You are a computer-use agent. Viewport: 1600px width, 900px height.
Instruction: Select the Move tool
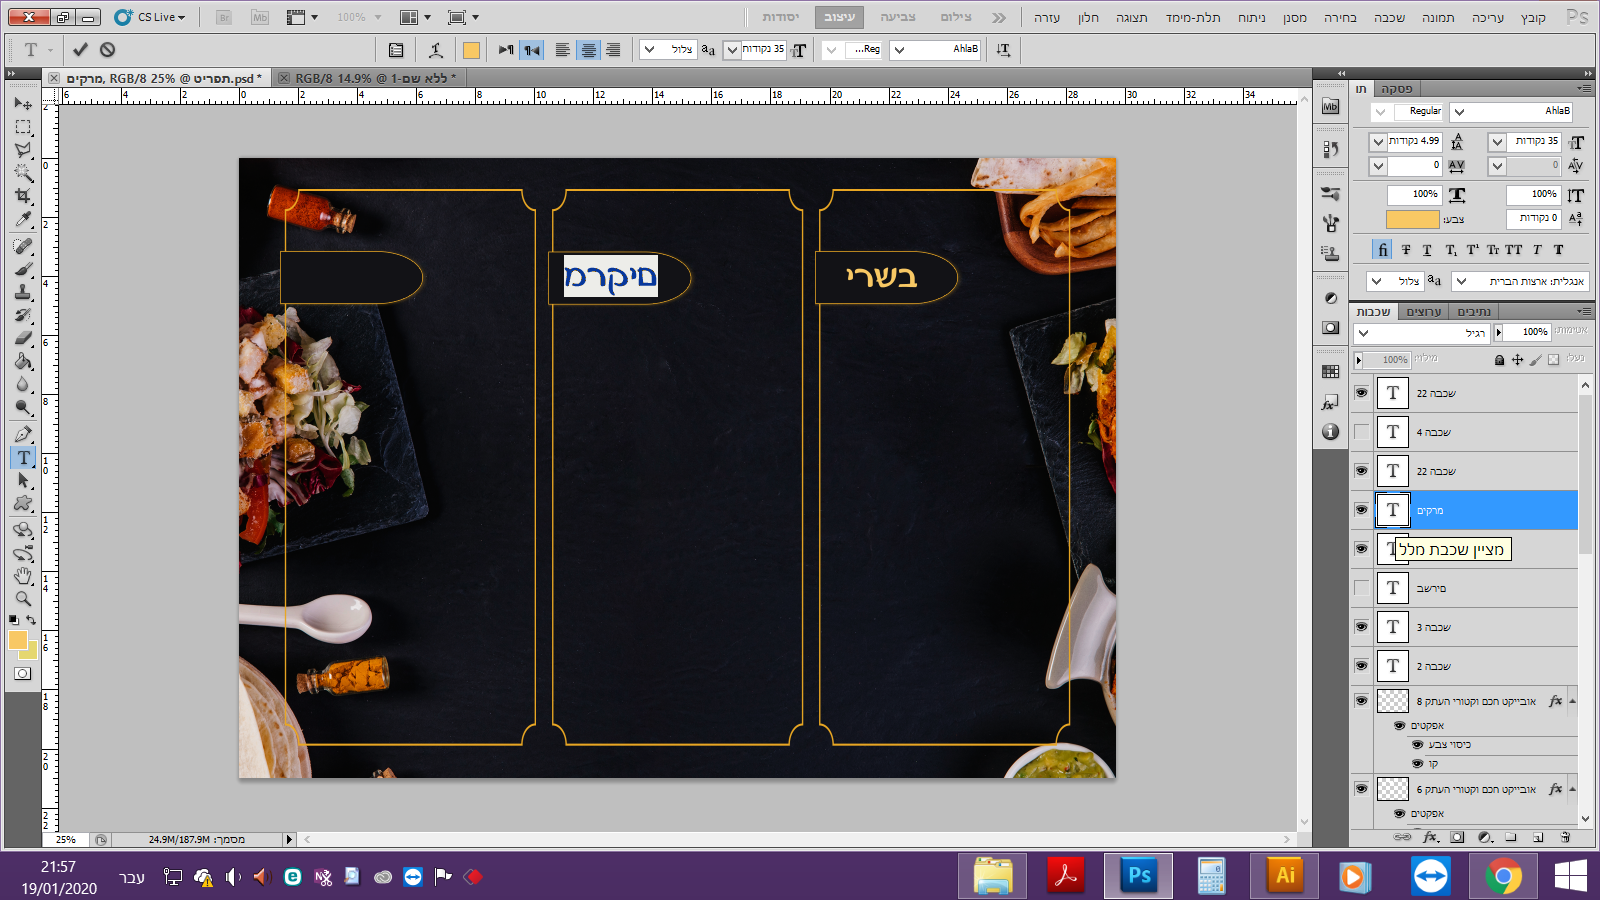coord(23,104)
